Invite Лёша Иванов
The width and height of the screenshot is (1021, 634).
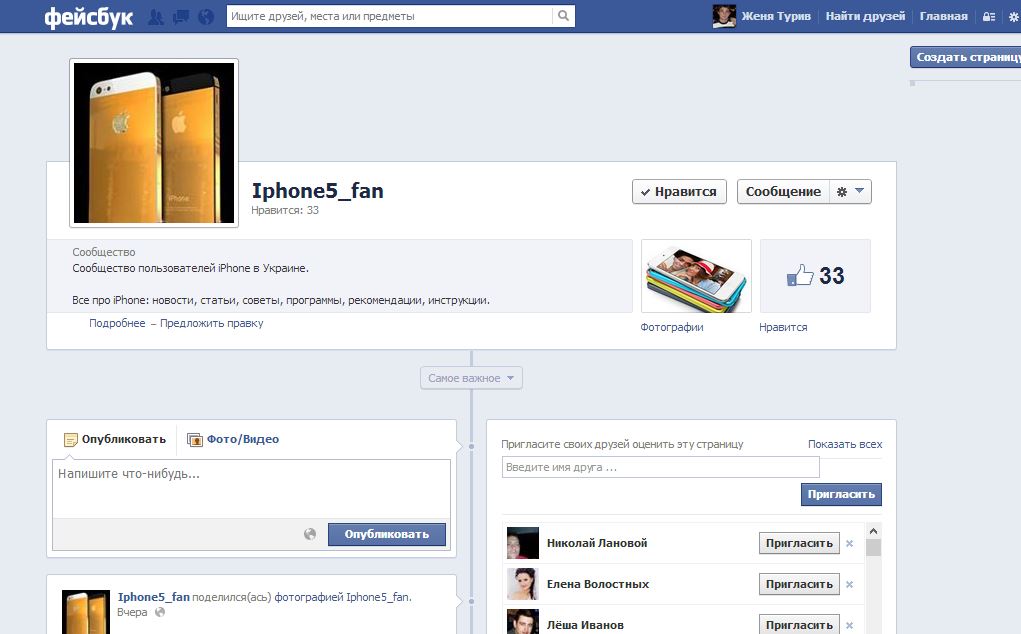799,625
